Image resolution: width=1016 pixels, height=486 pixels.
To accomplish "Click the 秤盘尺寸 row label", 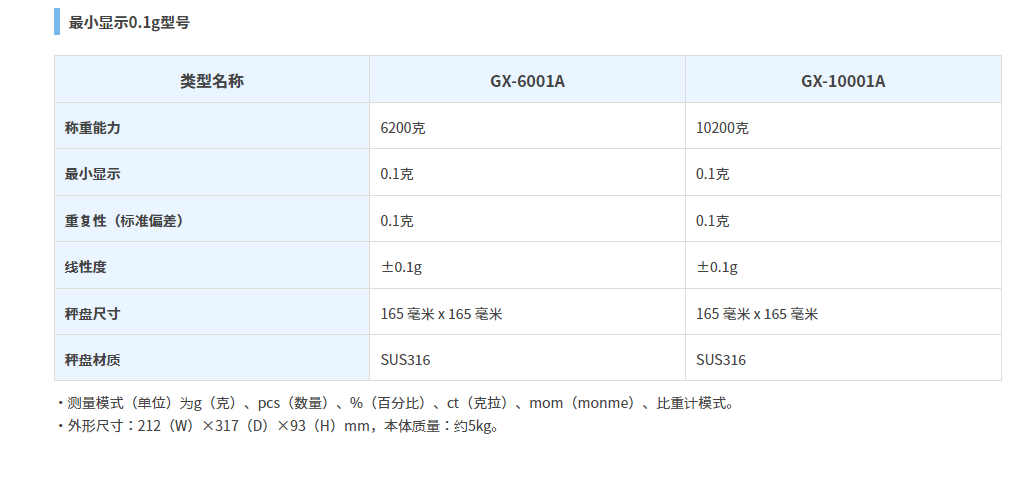I will tap(93, 314).
